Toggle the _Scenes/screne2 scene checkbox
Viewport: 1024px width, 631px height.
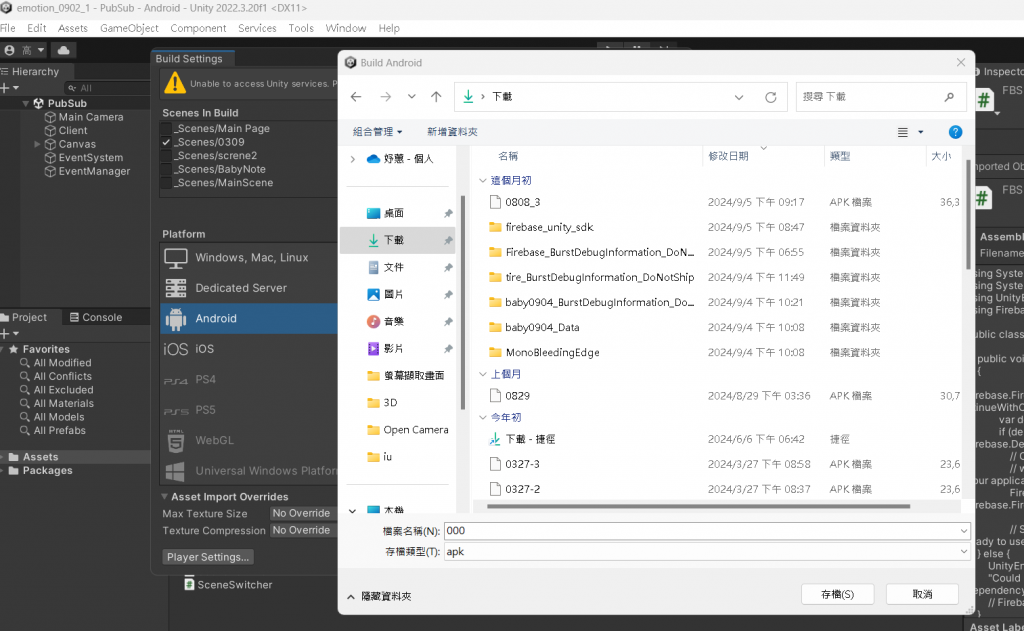coord(166,156)
